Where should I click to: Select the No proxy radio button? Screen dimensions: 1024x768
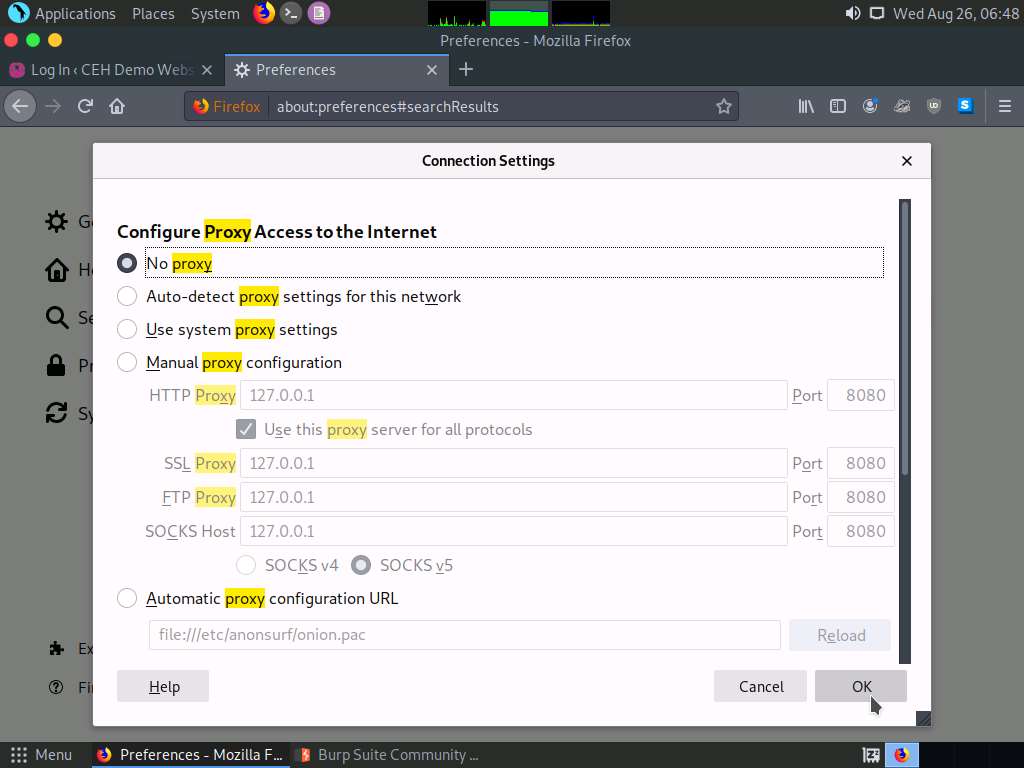pos(127,263)
